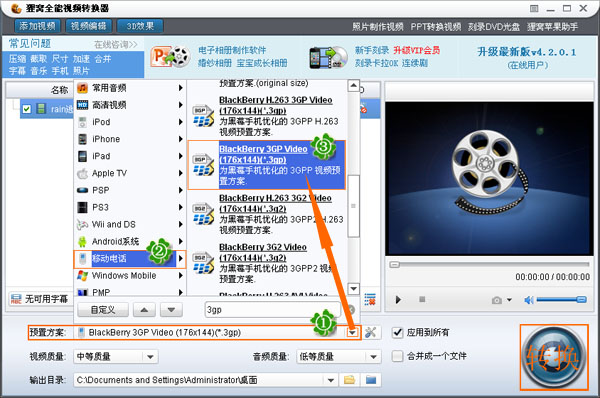Open snapshot options dropdown arrow
600x398 pixels.
[x=509, y=300]
